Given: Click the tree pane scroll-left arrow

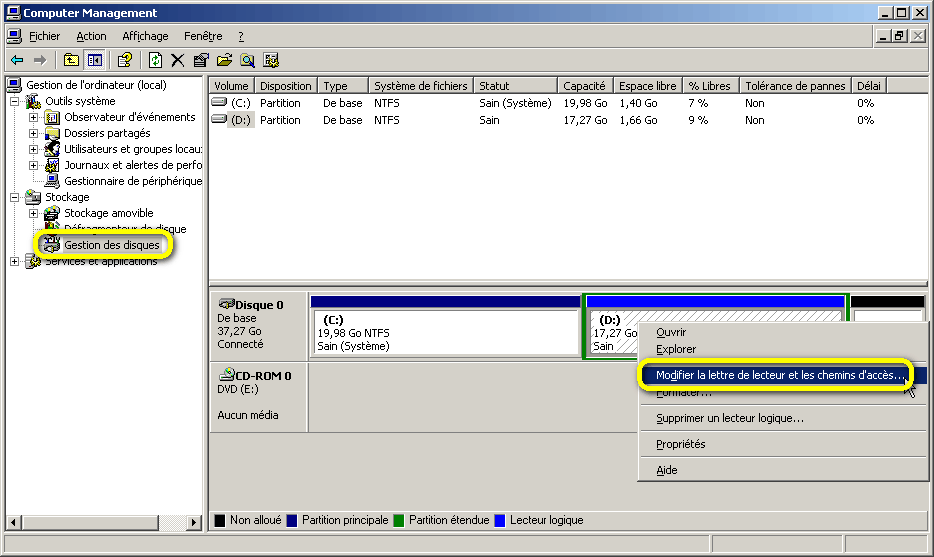Looking at the screenshot, I should tap(13, 522).
